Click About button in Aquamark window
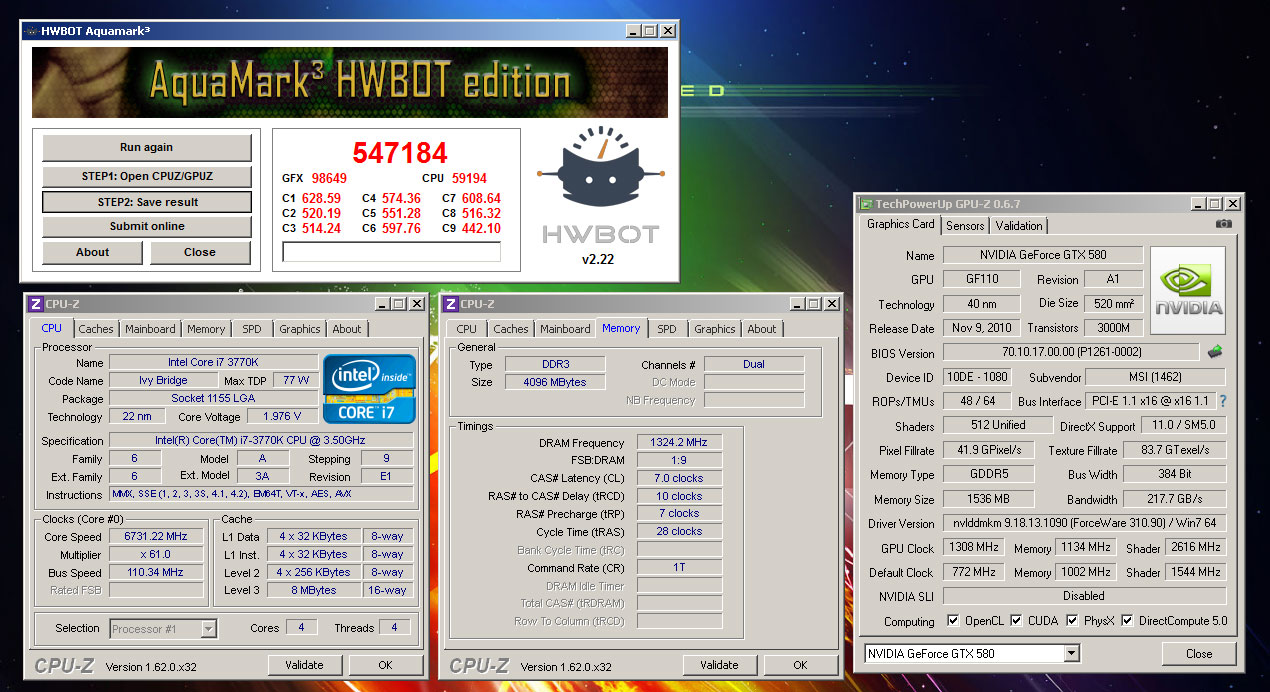 point(92,252)
